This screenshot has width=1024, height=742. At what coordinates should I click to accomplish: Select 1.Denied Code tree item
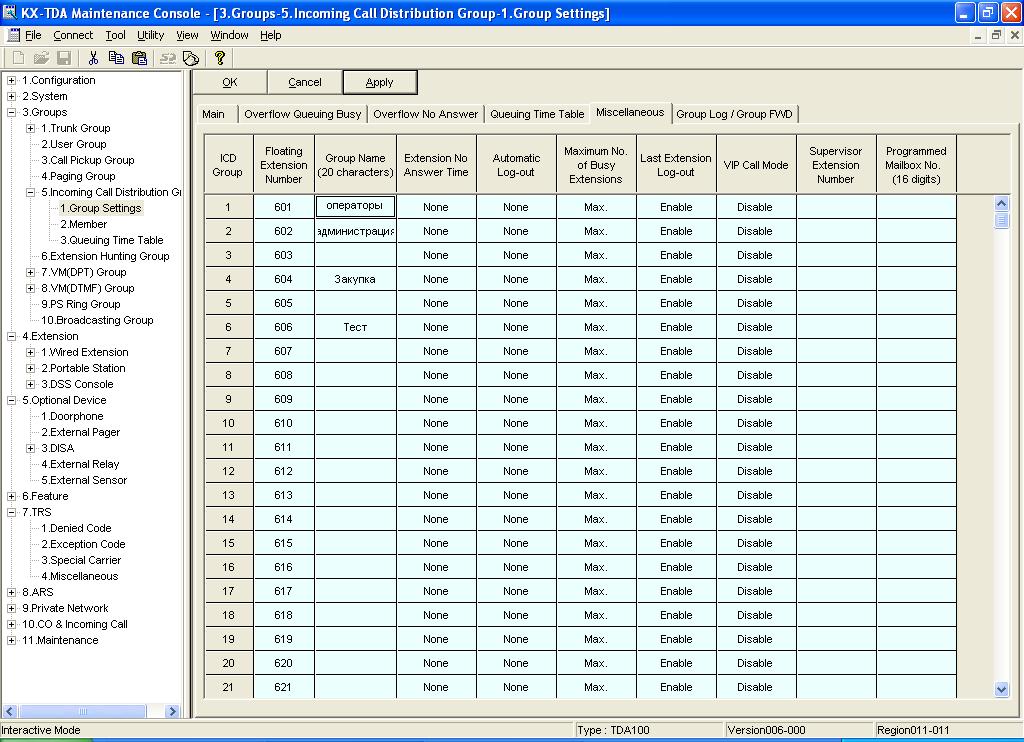[76, 528]
